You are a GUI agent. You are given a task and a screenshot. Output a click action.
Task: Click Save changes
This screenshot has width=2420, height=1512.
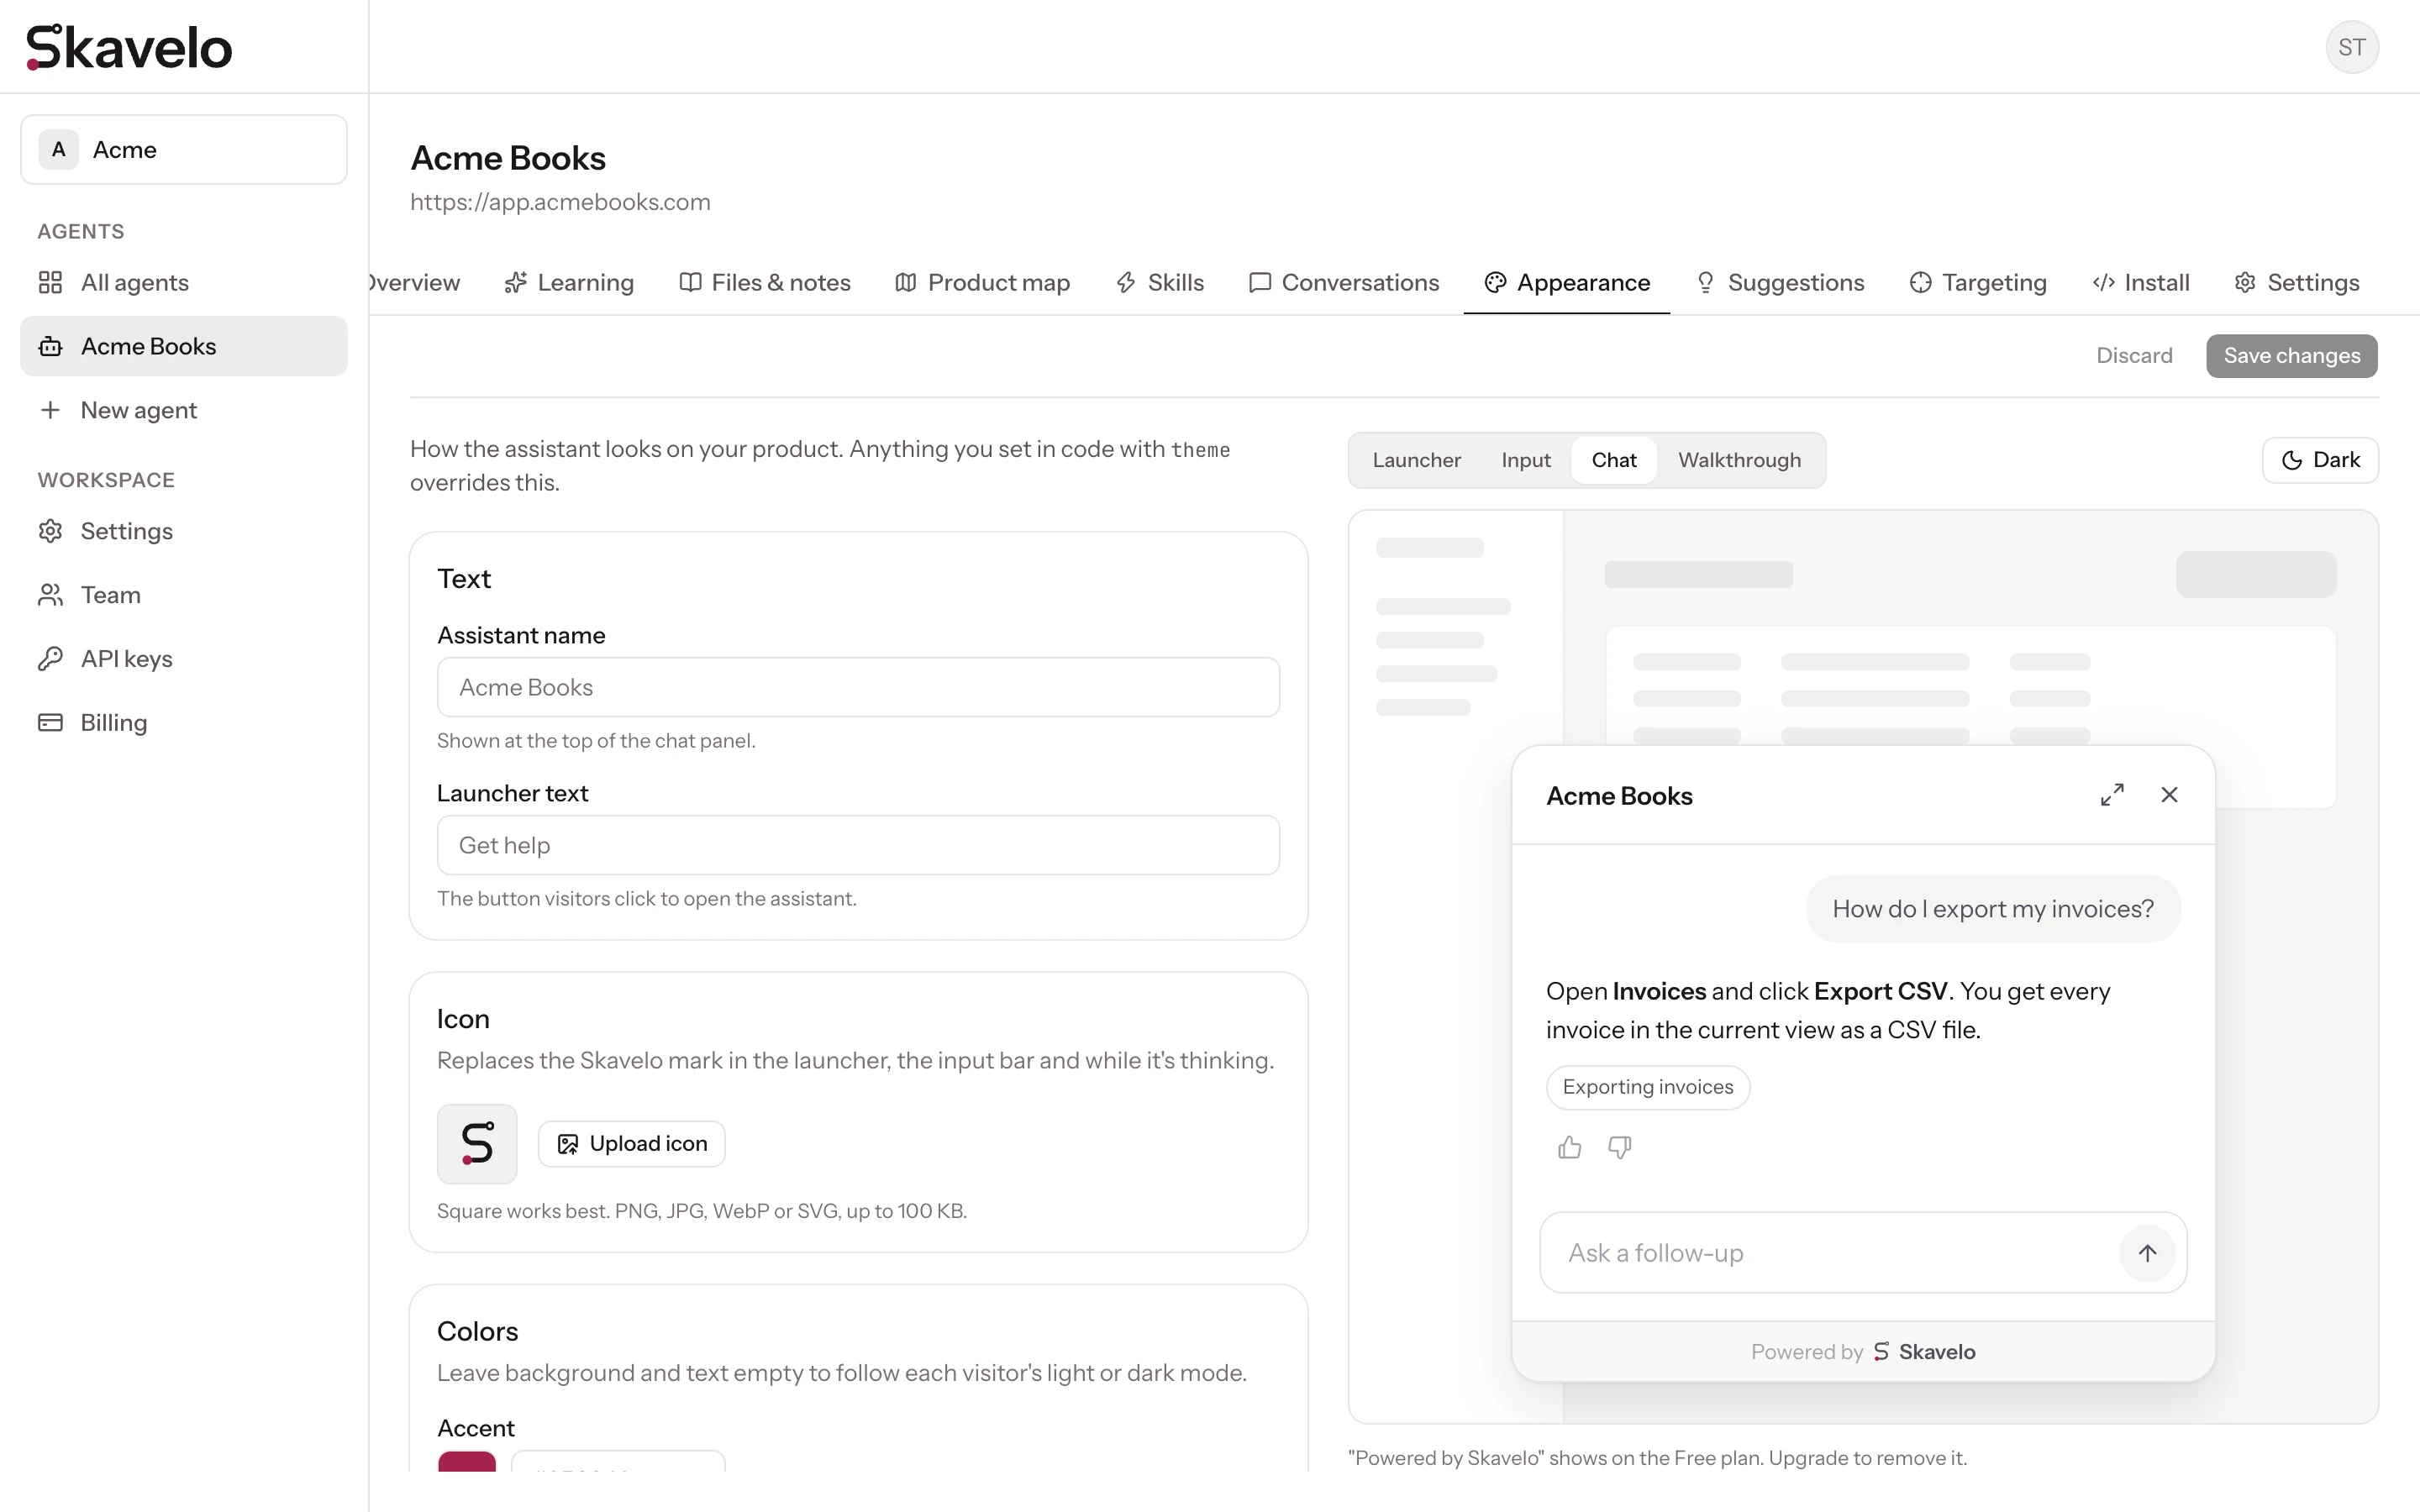[2291, 356]
